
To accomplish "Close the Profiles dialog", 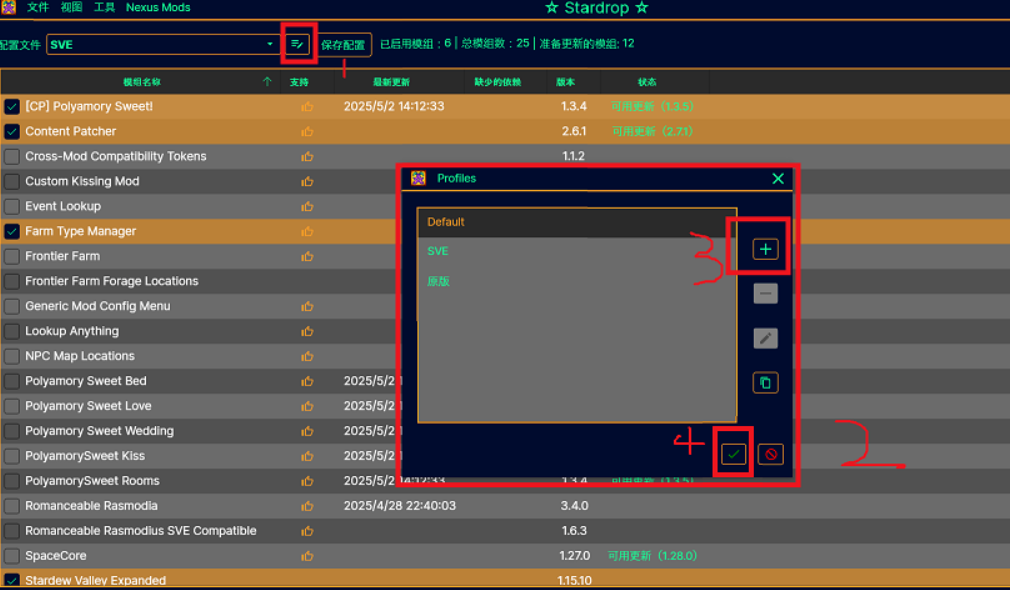I will click(778, 178).
